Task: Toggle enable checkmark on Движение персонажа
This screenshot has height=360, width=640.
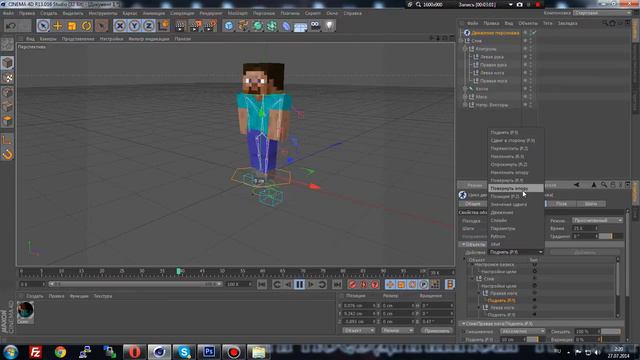Action: pyautogui.click(x=533, y=33)
